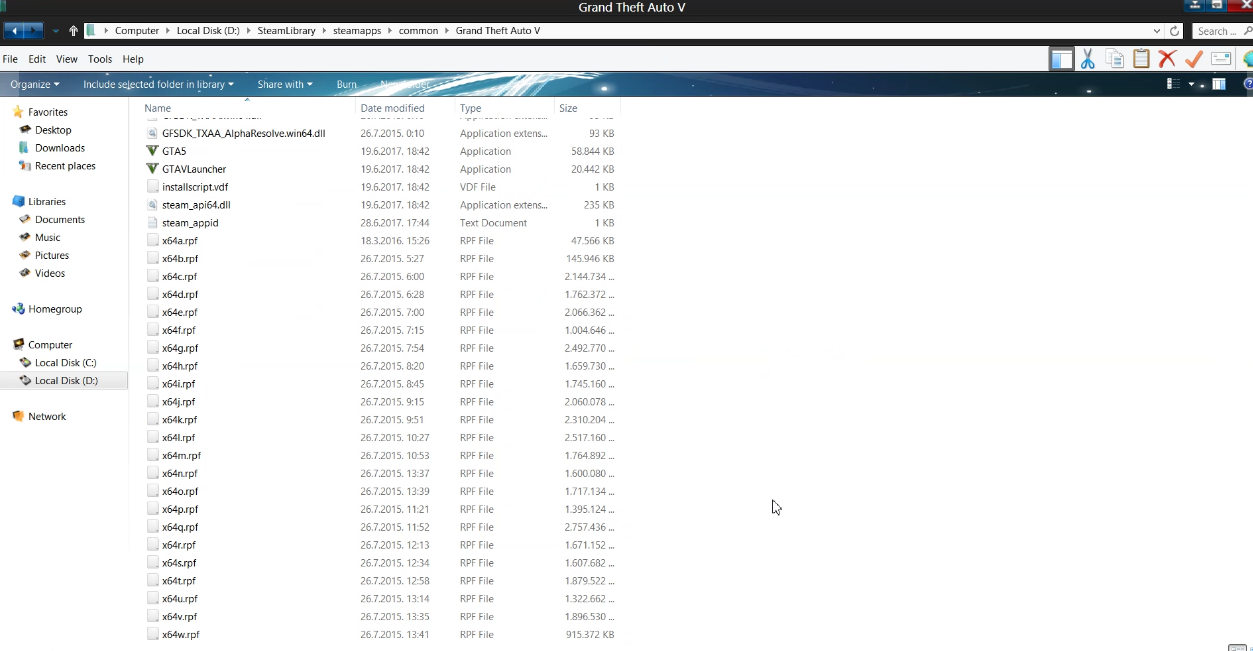The height and width of the screenshot is (651, 1253).
Task: Open the Tools menu
Action: point(100,59)
